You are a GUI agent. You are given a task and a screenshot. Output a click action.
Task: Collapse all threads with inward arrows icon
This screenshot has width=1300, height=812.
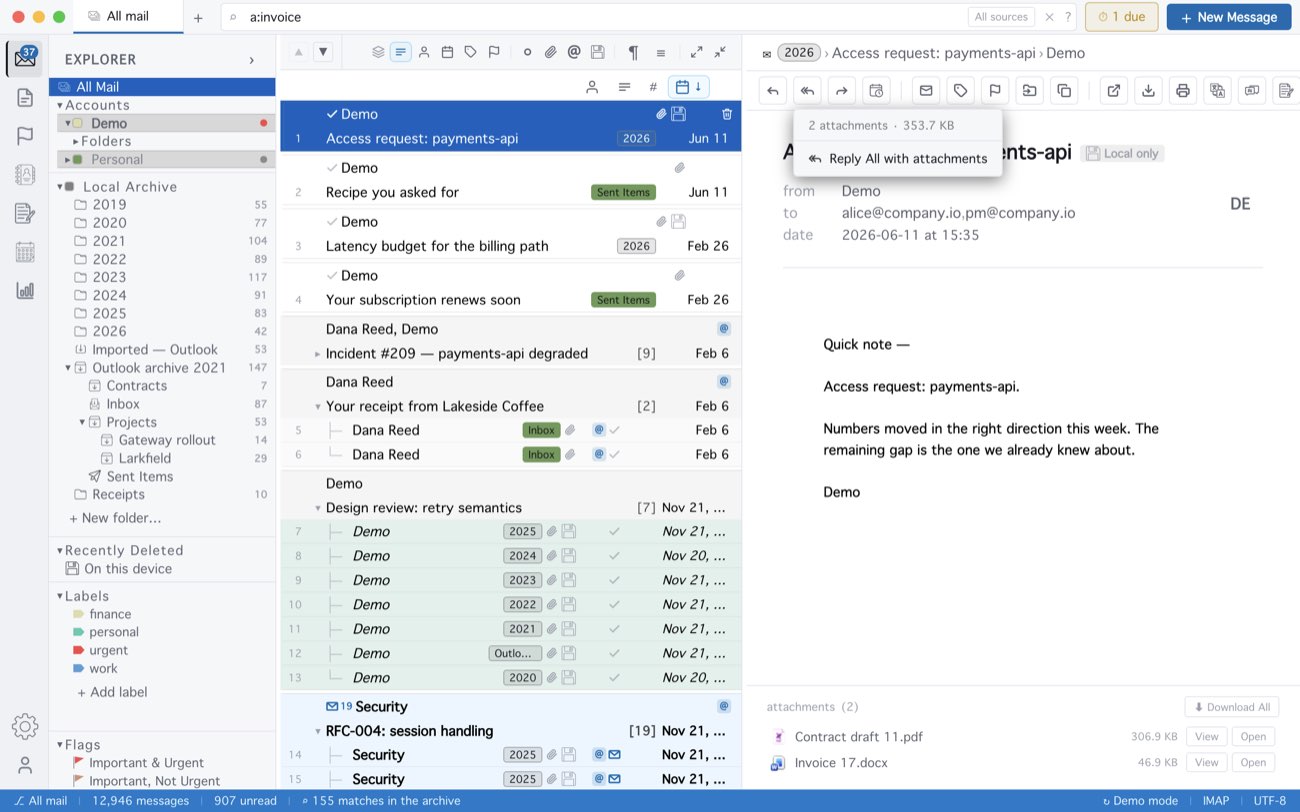[x=720, y=52]
